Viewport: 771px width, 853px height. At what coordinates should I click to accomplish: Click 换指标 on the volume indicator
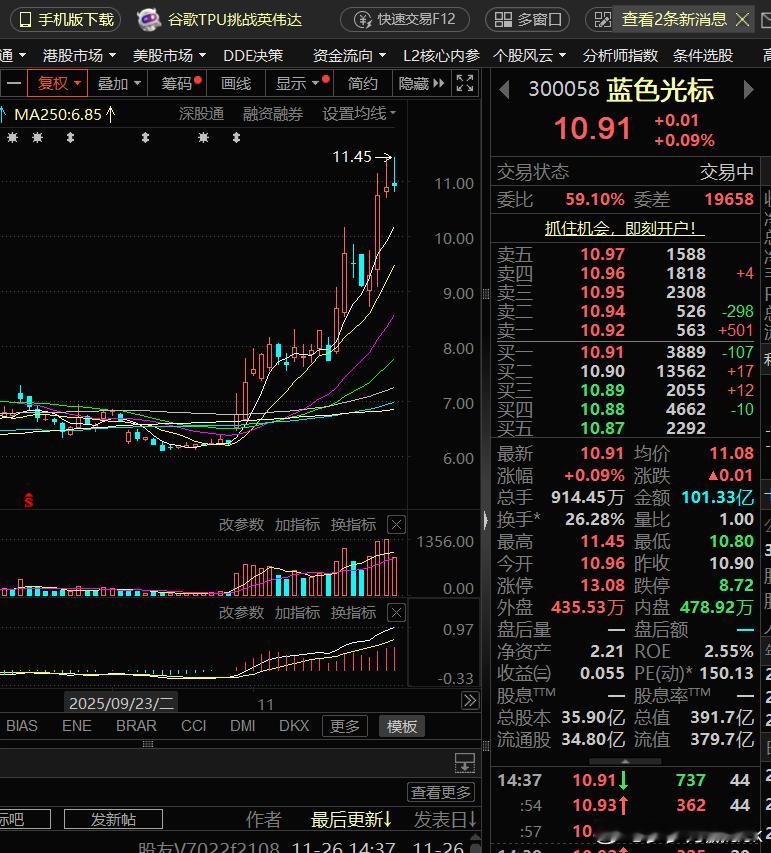pos(353,524)
